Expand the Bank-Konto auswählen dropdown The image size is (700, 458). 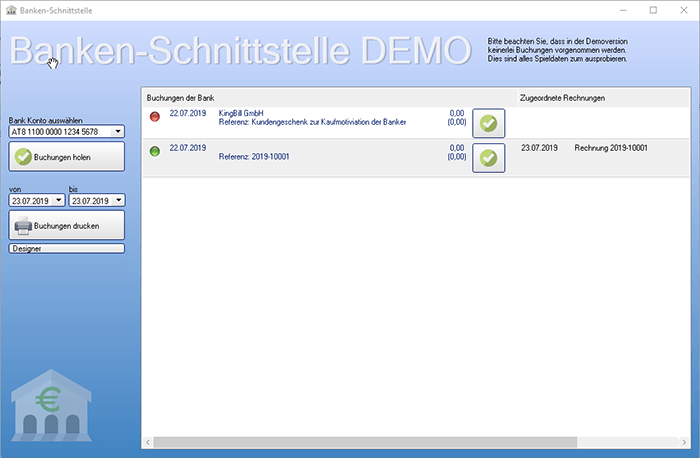[118, 131]
